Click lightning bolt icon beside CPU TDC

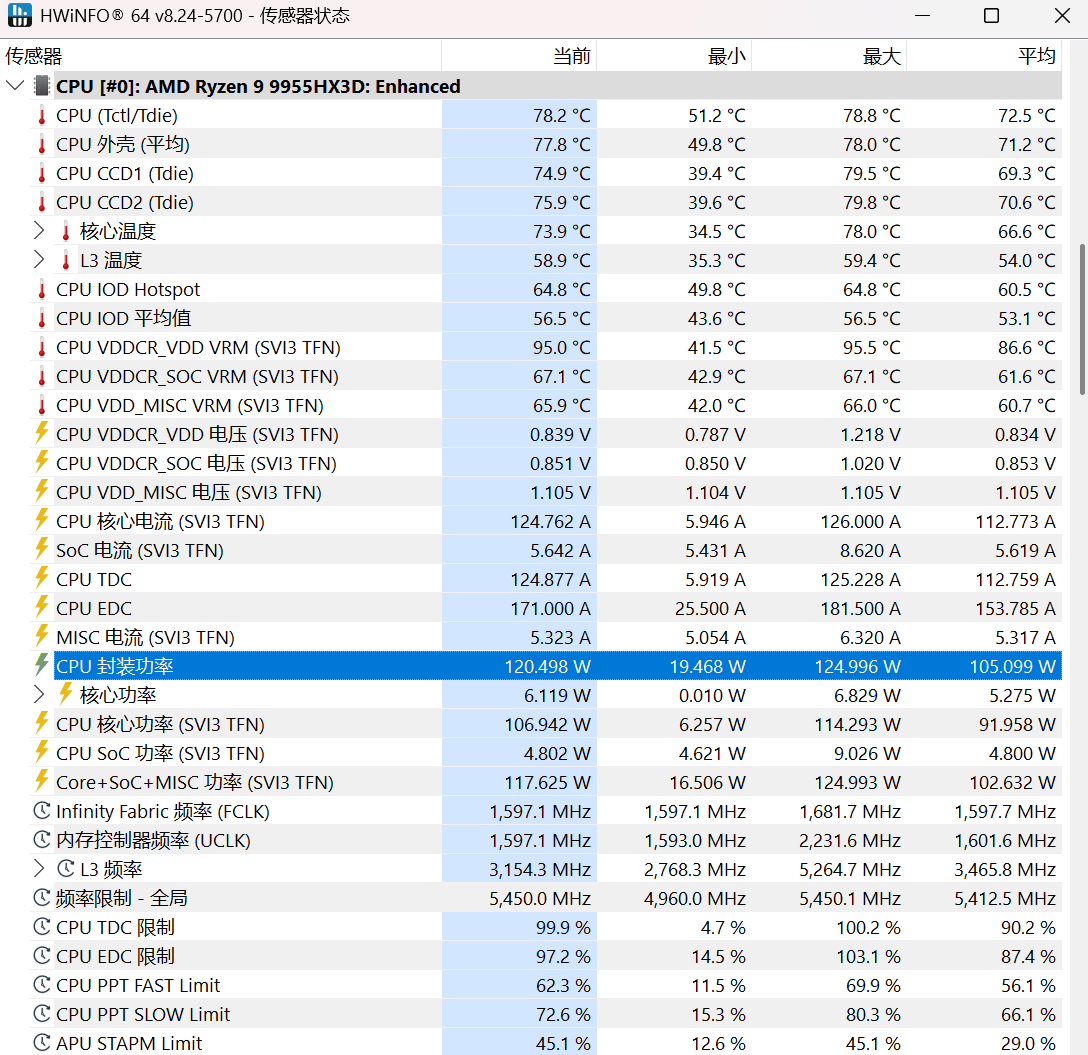pos(42,579)
